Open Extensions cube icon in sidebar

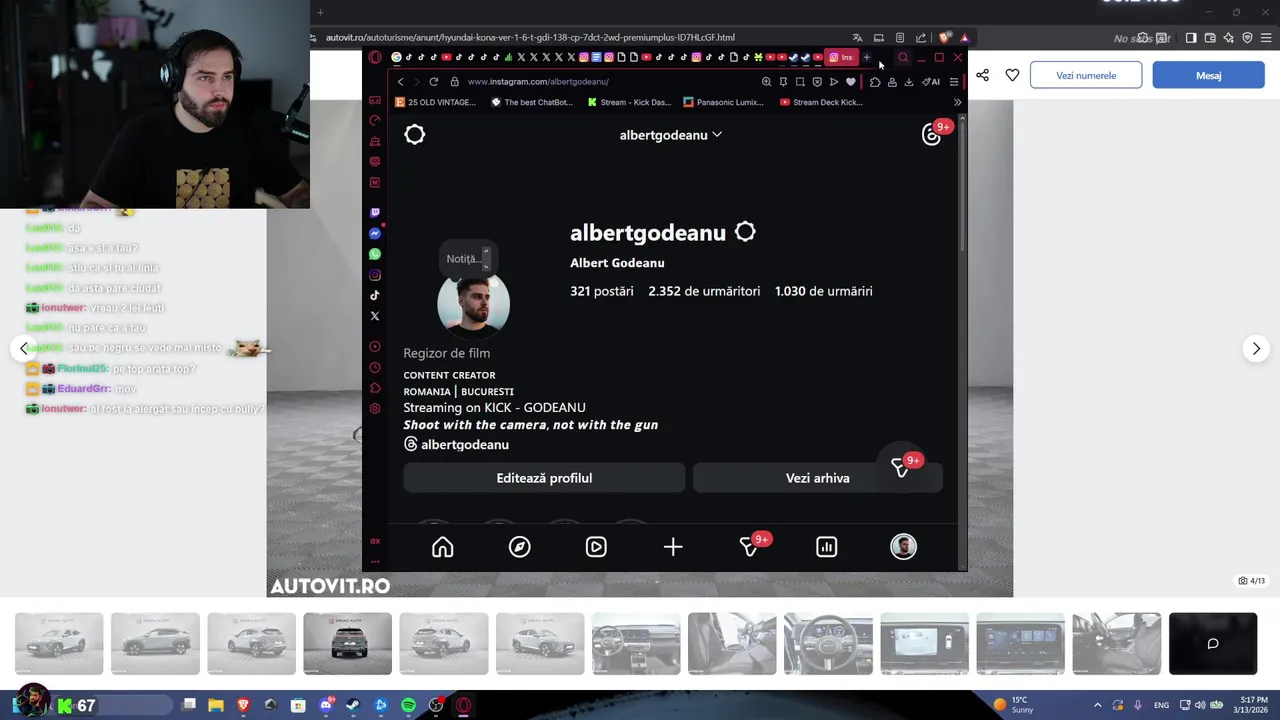(x=375, y=388)
